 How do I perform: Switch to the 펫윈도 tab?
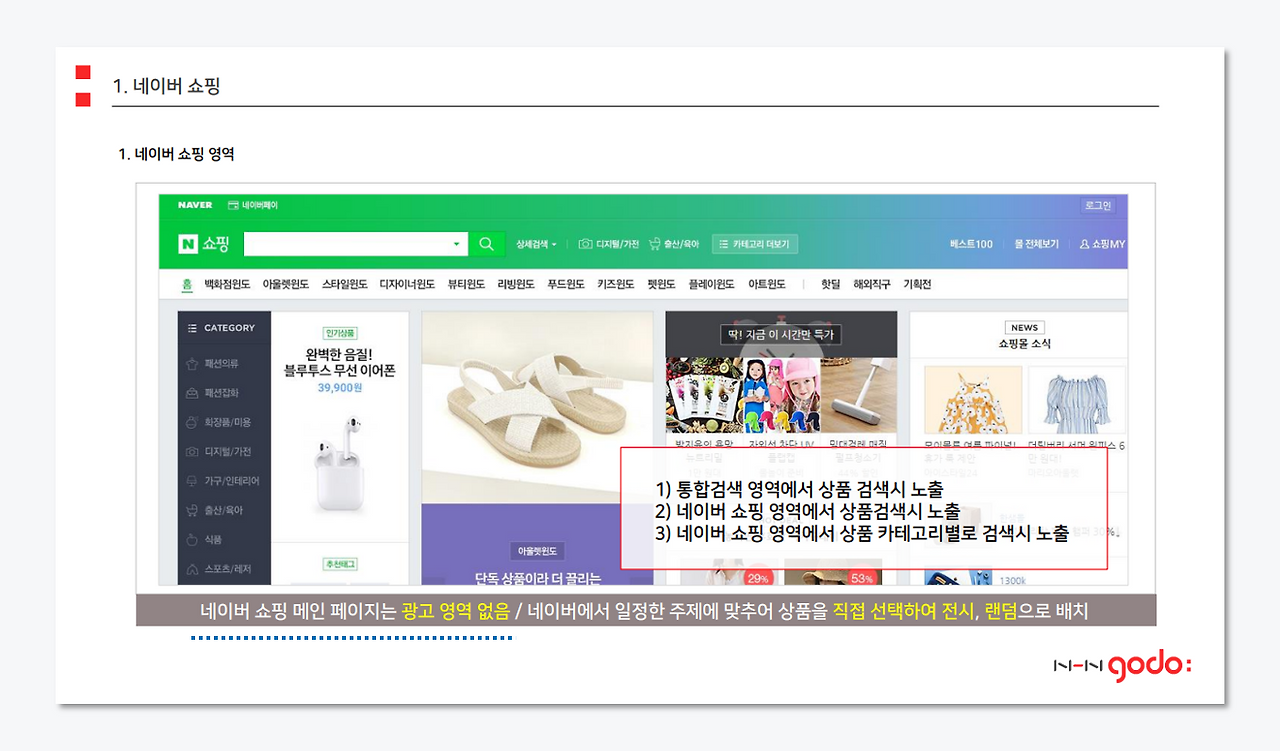pos(661,284)
